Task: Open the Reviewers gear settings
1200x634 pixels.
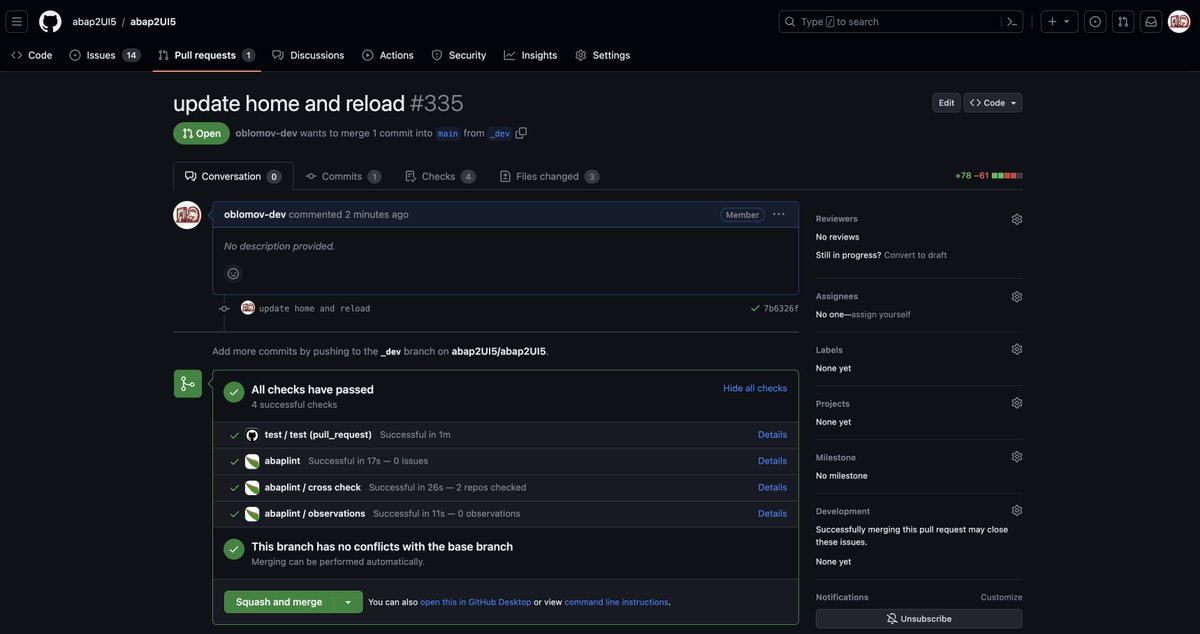Action: (1017, 219)
